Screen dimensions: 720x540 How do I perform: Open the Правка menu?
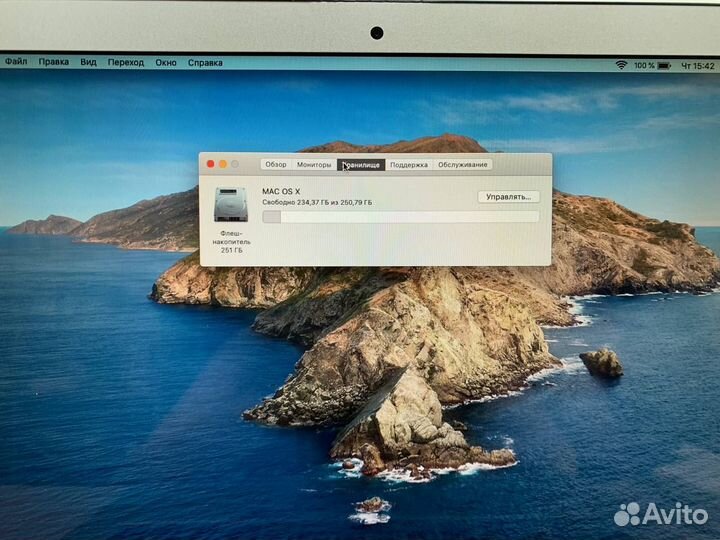click(54, 62)
